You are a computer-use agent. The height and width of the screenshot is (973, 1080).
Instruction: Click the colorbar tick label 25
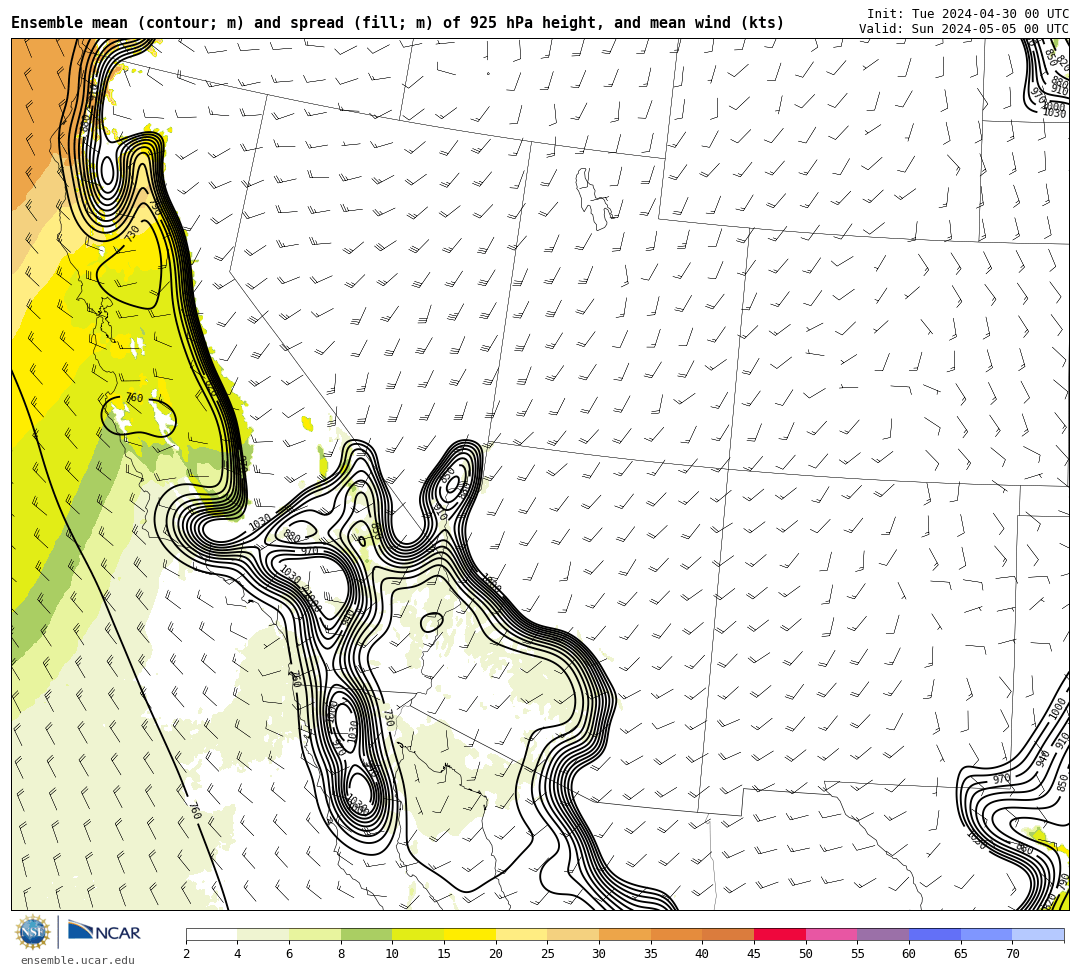coord(548,954)
